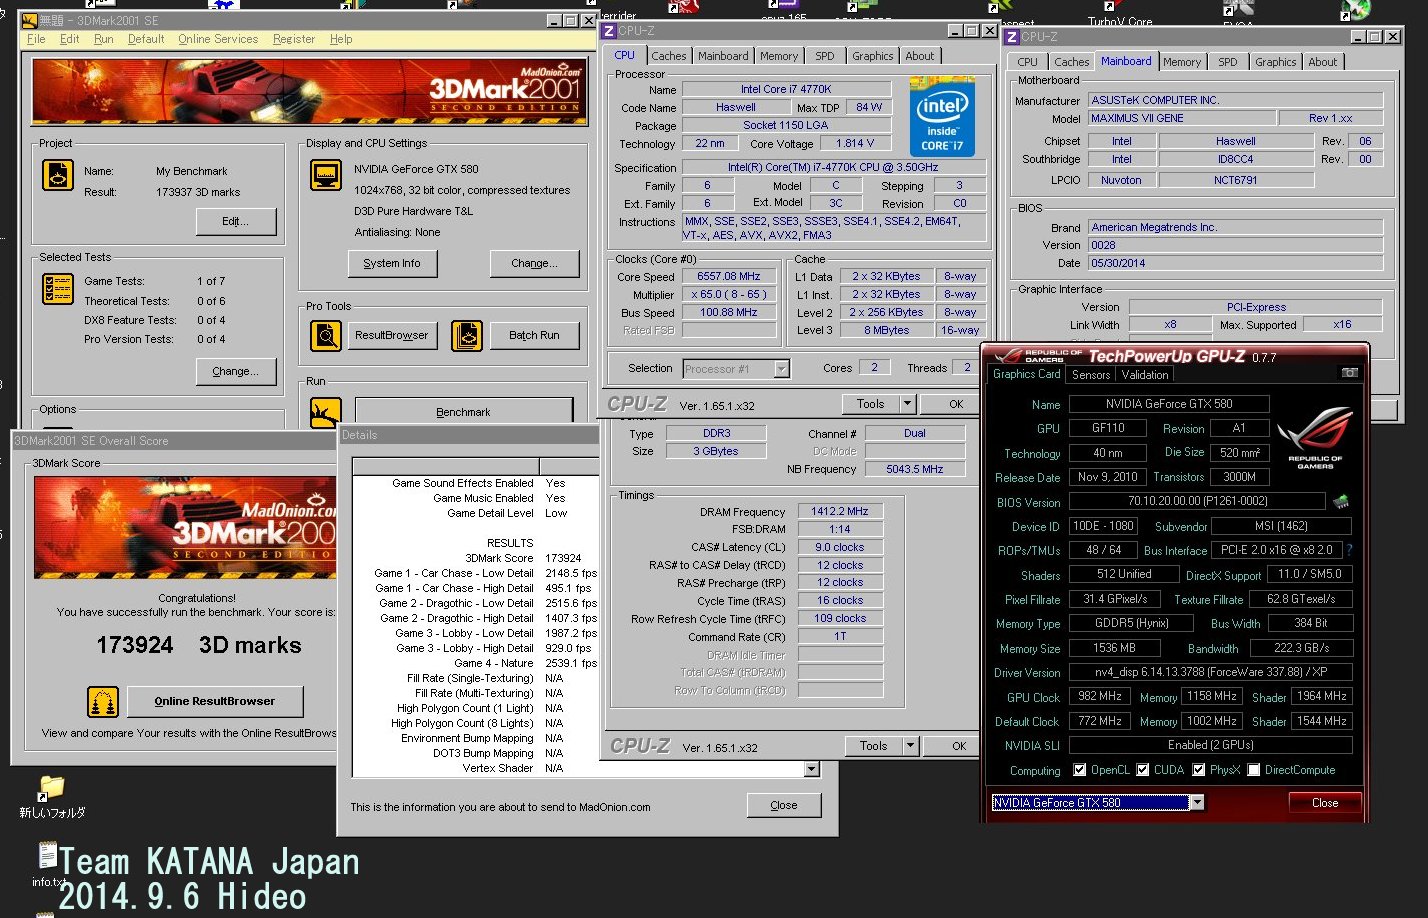Viewport: 1428px width, 918px height.
Task: Click the 3DMark2001 banner in Overall Score window
Action: pyautogui.click(x=184, y=526)
